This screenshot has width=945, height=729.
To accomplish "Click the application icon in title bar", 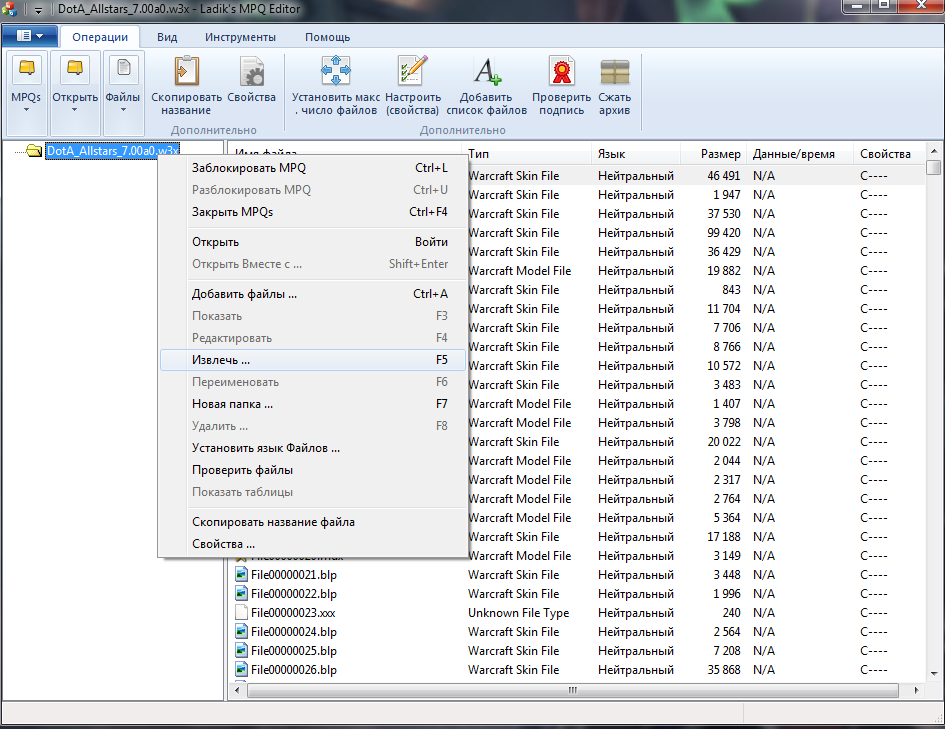I will (9, 9).
